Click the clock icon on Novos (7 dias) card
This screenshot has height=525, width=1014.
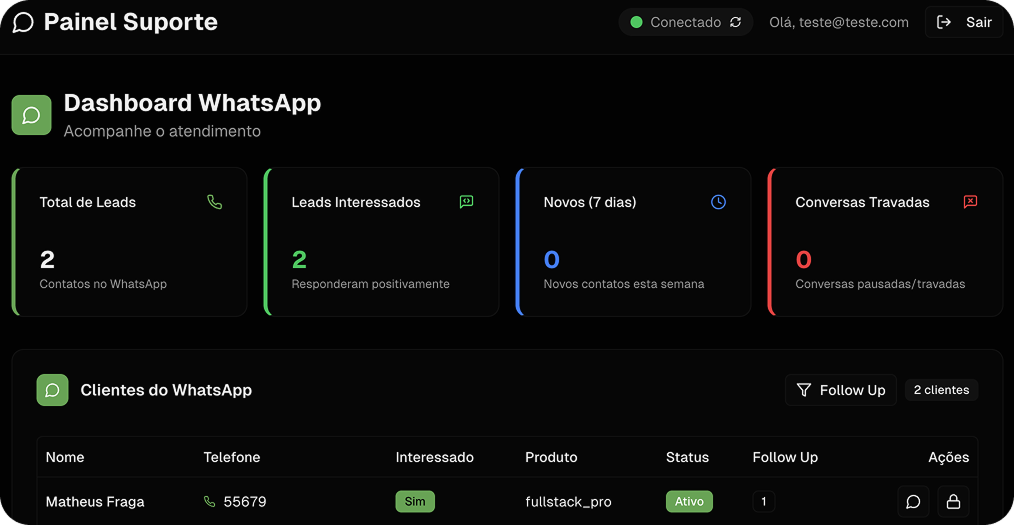[x=718, y=202]
